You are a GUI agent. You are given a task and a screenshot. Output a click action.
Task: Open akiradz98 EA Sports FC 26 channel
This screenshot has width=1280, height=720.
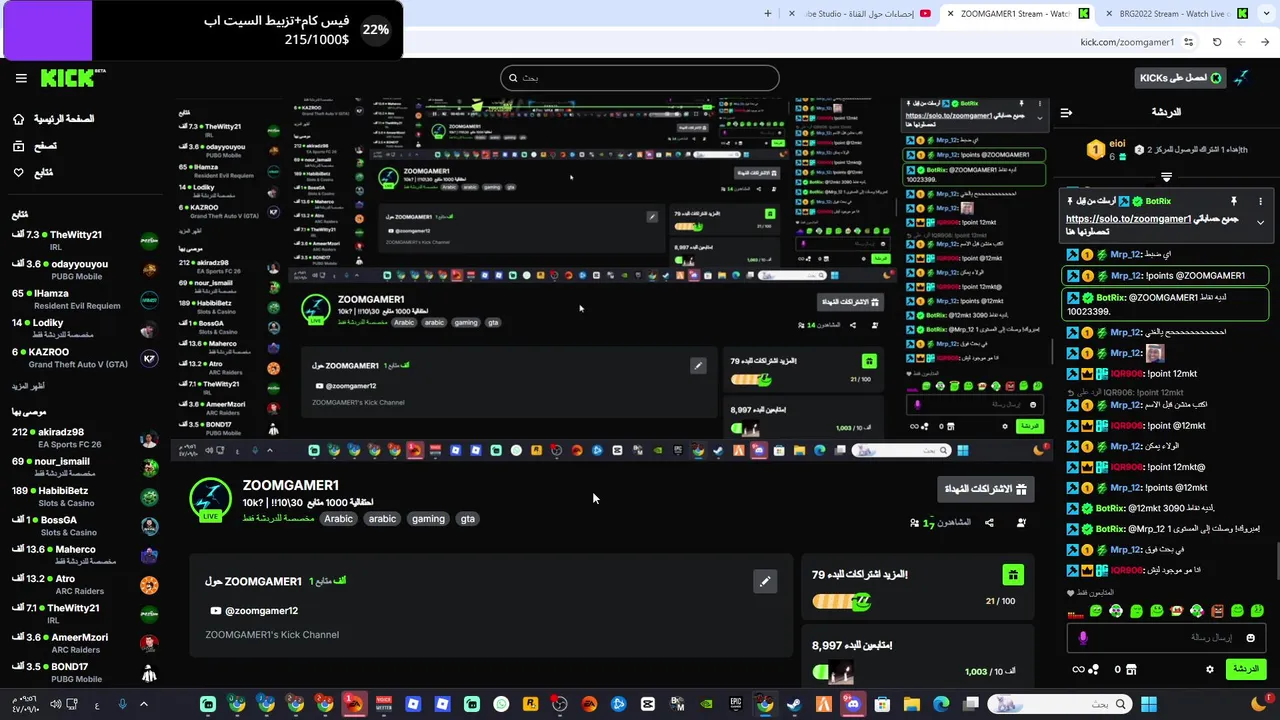point(85,438)
